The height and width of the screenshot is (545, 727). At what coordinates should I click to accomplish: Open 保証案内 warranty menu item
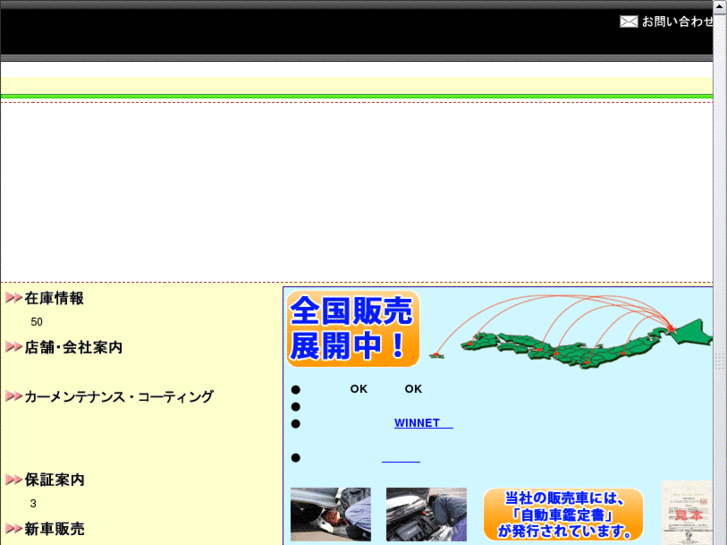tap(55, 480)
